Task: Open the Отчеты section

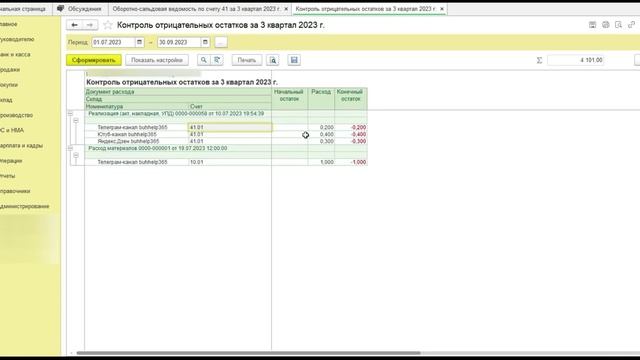Action: [x=7, y=176]
